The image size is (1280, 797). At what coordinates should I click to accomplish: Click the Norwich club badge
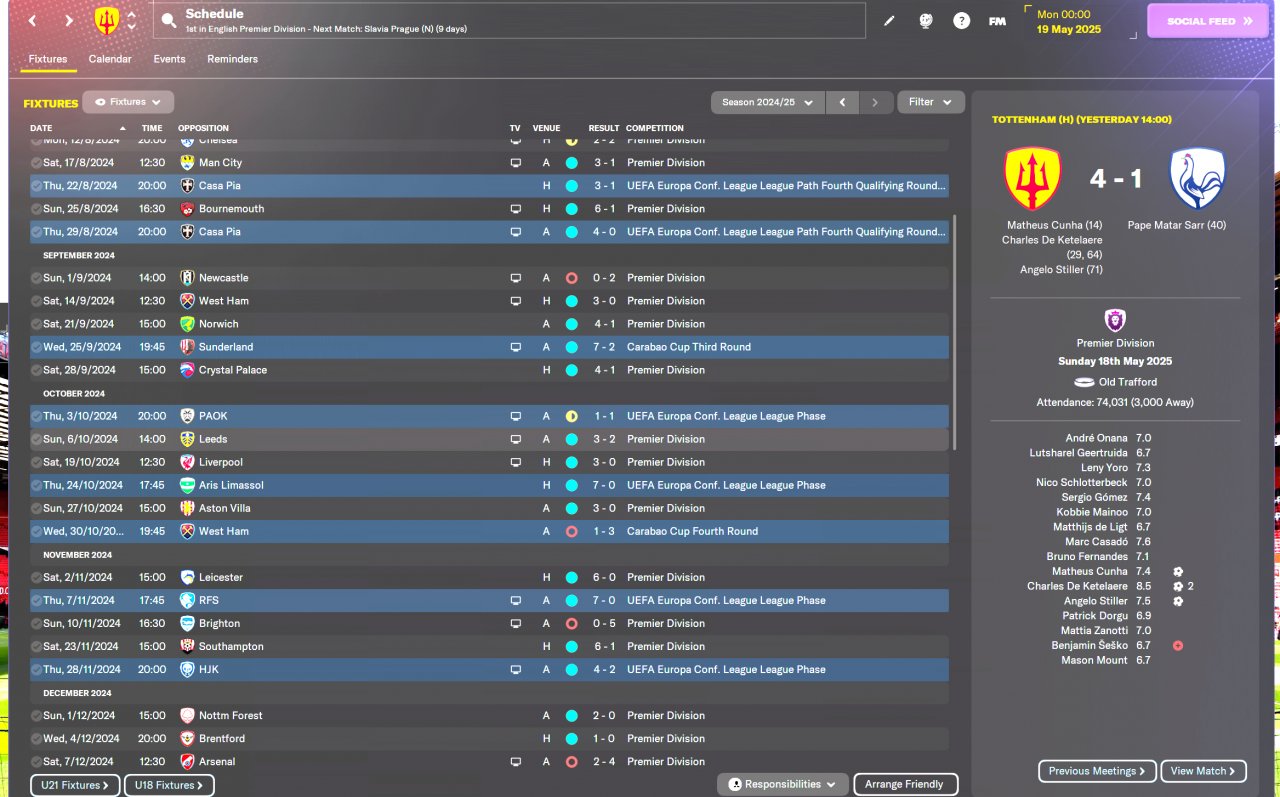coord(187,324)
